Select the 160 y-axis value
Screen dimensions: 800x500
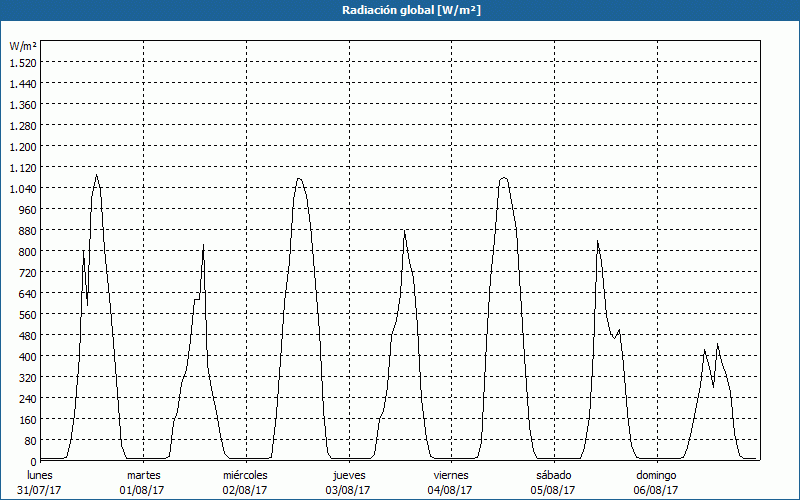point(28,420)
